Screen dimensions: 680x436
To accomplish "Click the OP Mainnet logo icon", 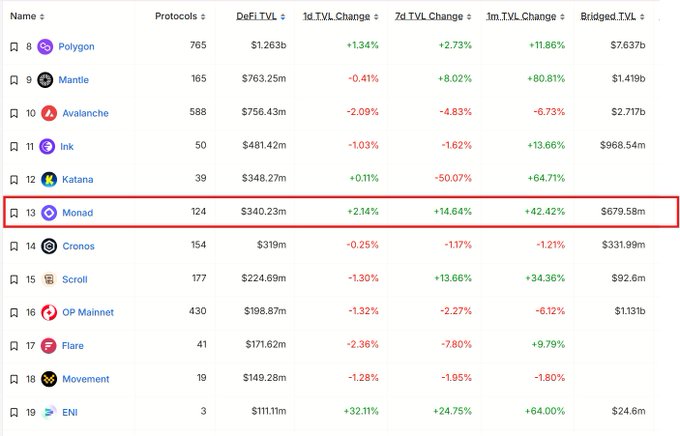I will point(49,312).
